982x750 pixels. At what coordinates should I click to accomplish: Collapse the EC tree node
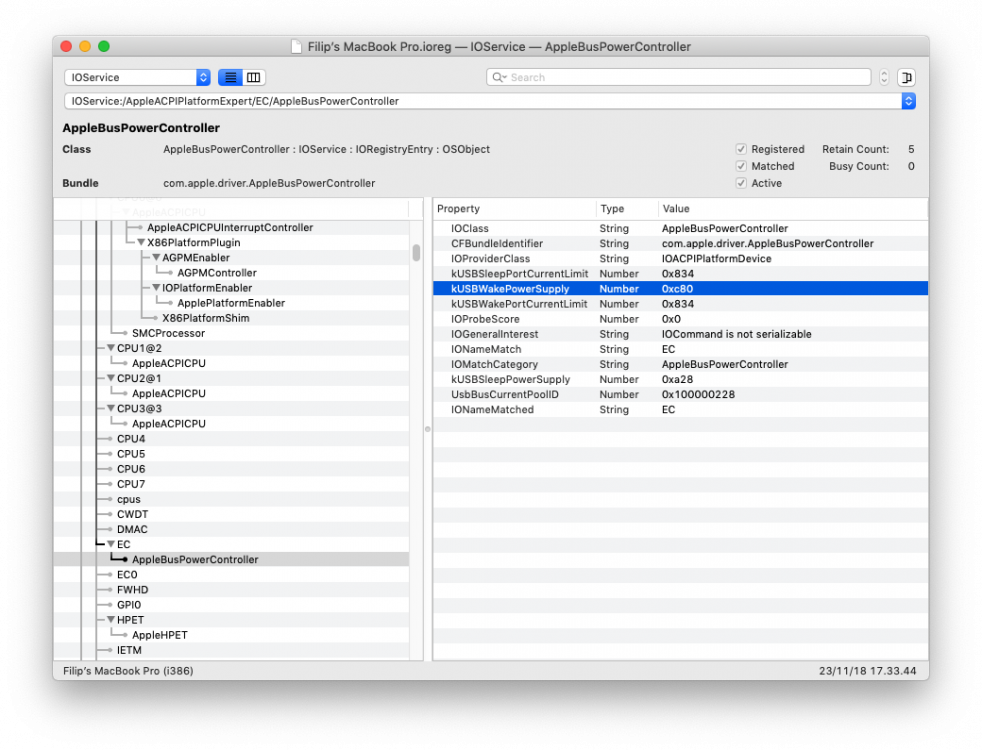[x=111, y=544]
